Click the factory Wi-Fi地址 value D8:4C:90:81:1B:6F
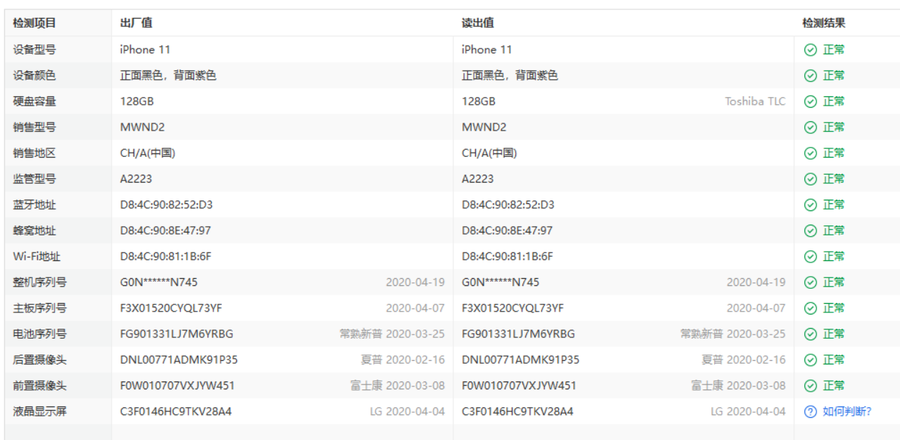Screen dimensions: 900x440 (x=166, y=256)
